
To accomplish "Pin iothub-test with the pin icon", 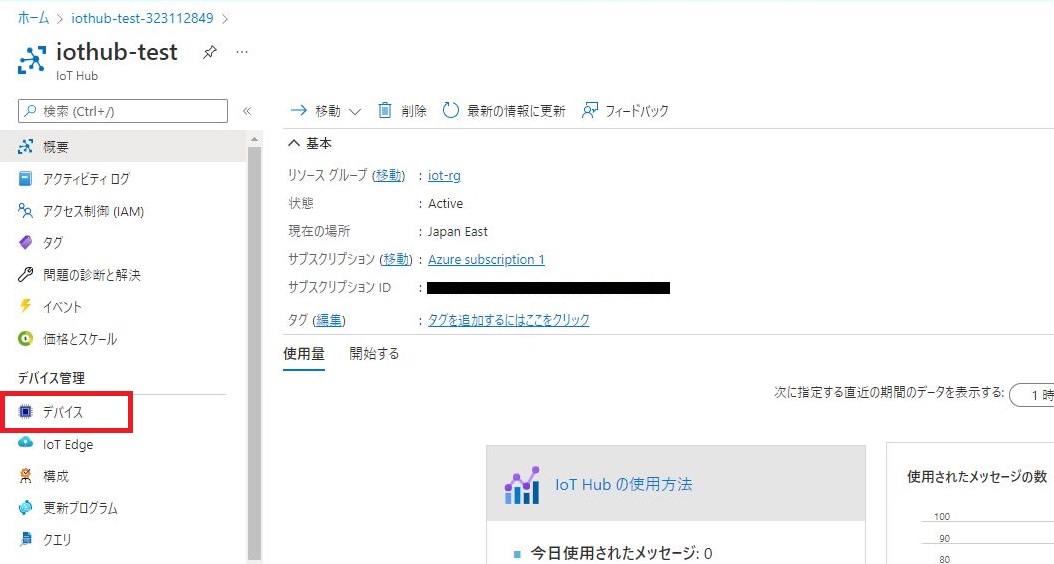I will click(x=210, y=52).
